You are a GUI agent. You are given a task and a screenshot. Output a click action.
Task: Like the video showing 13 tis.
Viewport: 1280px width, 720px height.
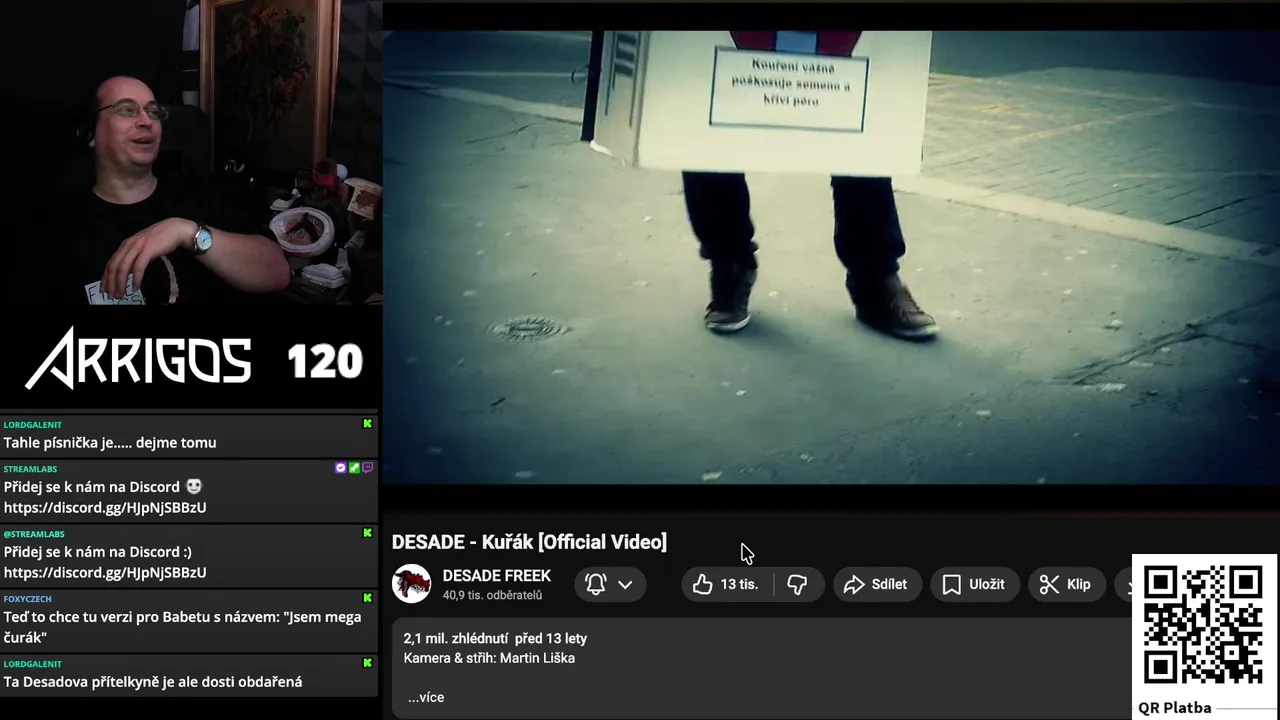click(727, 584)
